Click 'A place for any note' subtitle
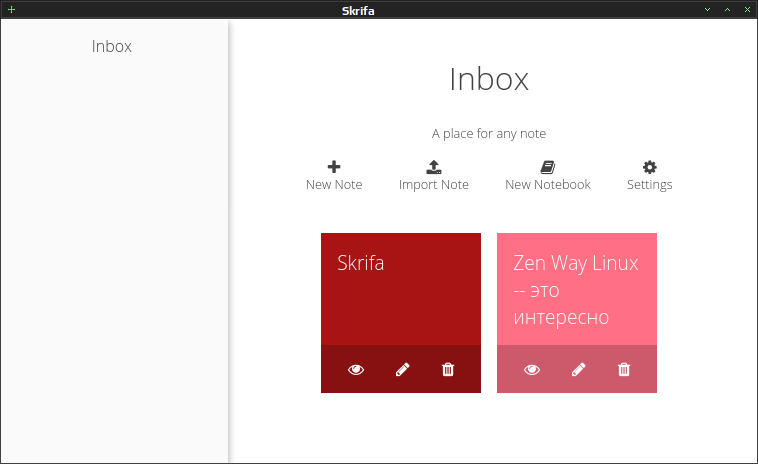The image size is (758, 464). pyautogui.click(x=489, y=133)
